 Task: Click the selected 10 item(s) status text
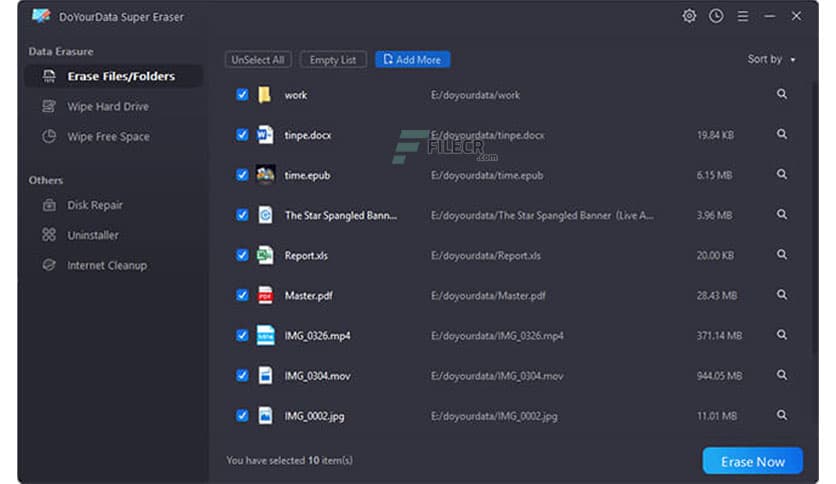coord(290,460)
